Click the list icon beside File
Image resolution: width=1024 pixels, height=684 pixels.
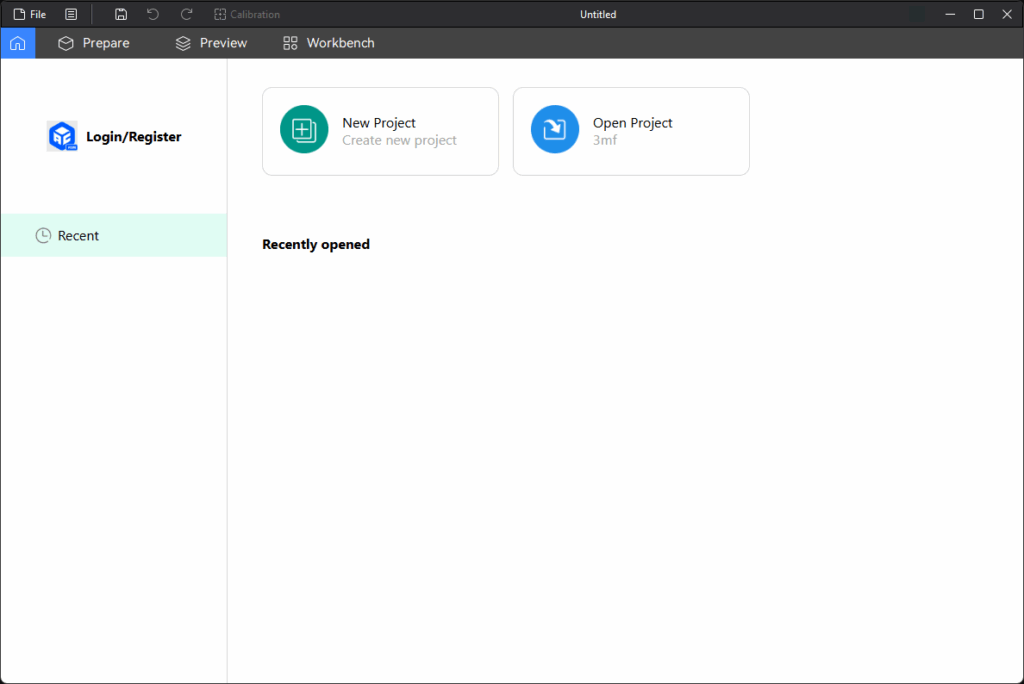[x=71, y=14]
